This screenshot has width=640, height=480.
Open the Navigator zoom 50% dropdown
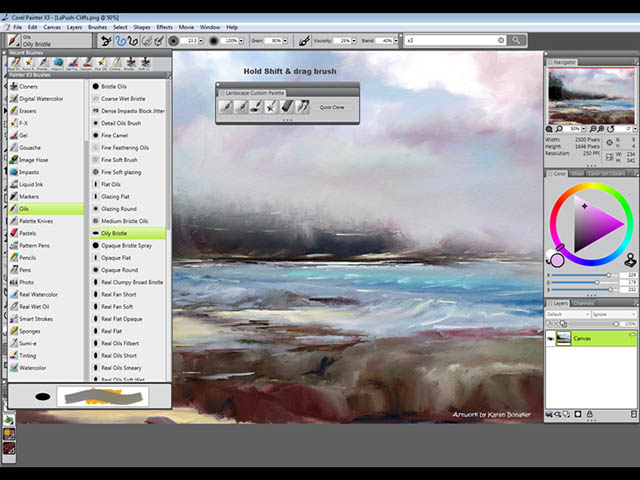tap(584, 129)
